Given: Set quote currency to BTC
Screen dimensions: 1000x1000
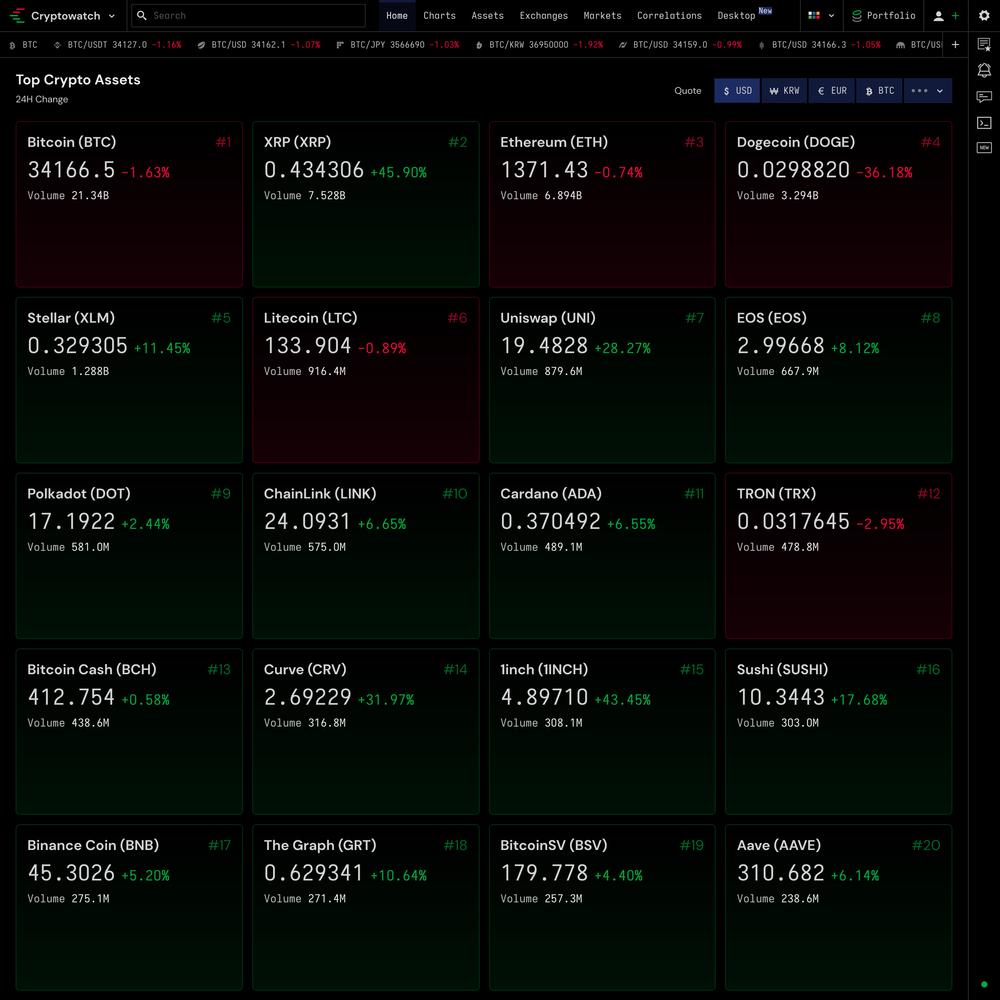Looking at the screenshot, I should (x=879, y=91).
